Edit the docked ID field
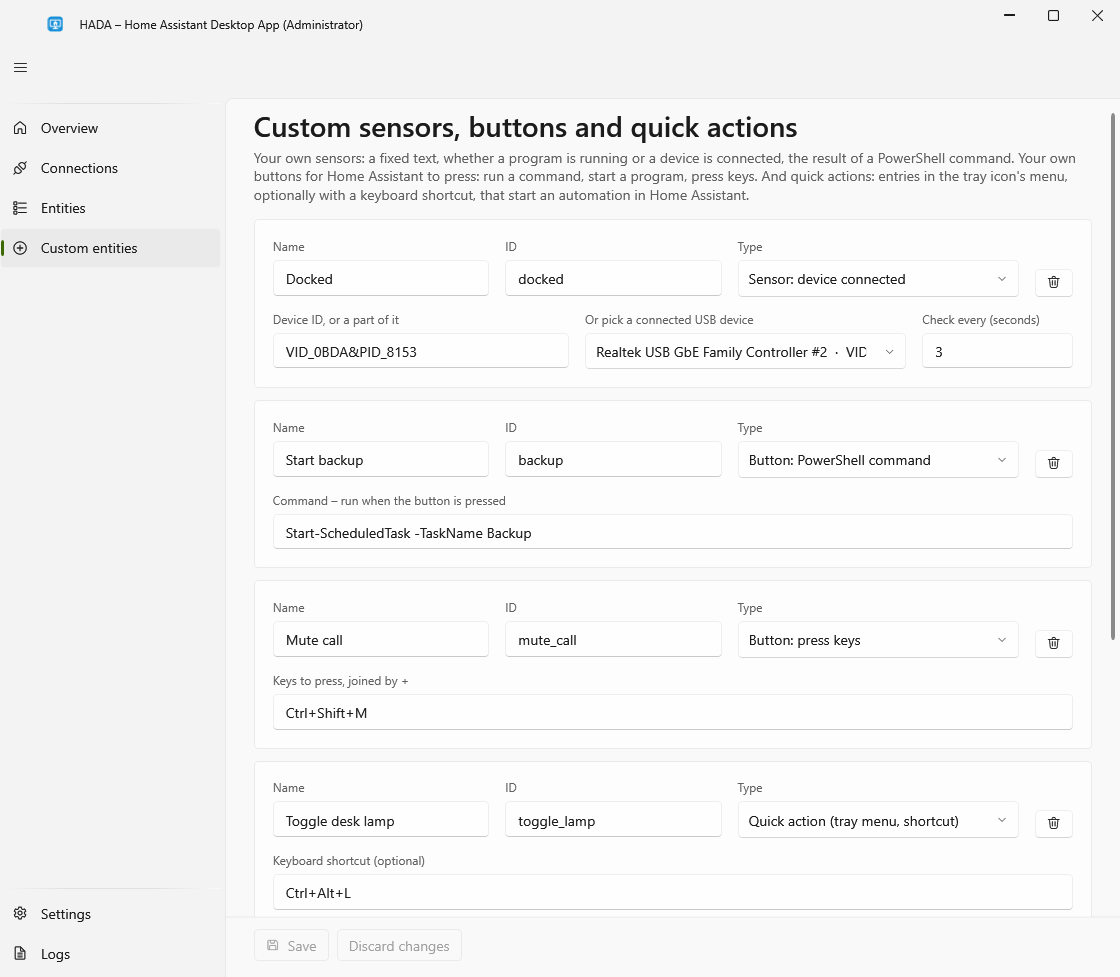 pyautogui.click(x=613, y=279)
